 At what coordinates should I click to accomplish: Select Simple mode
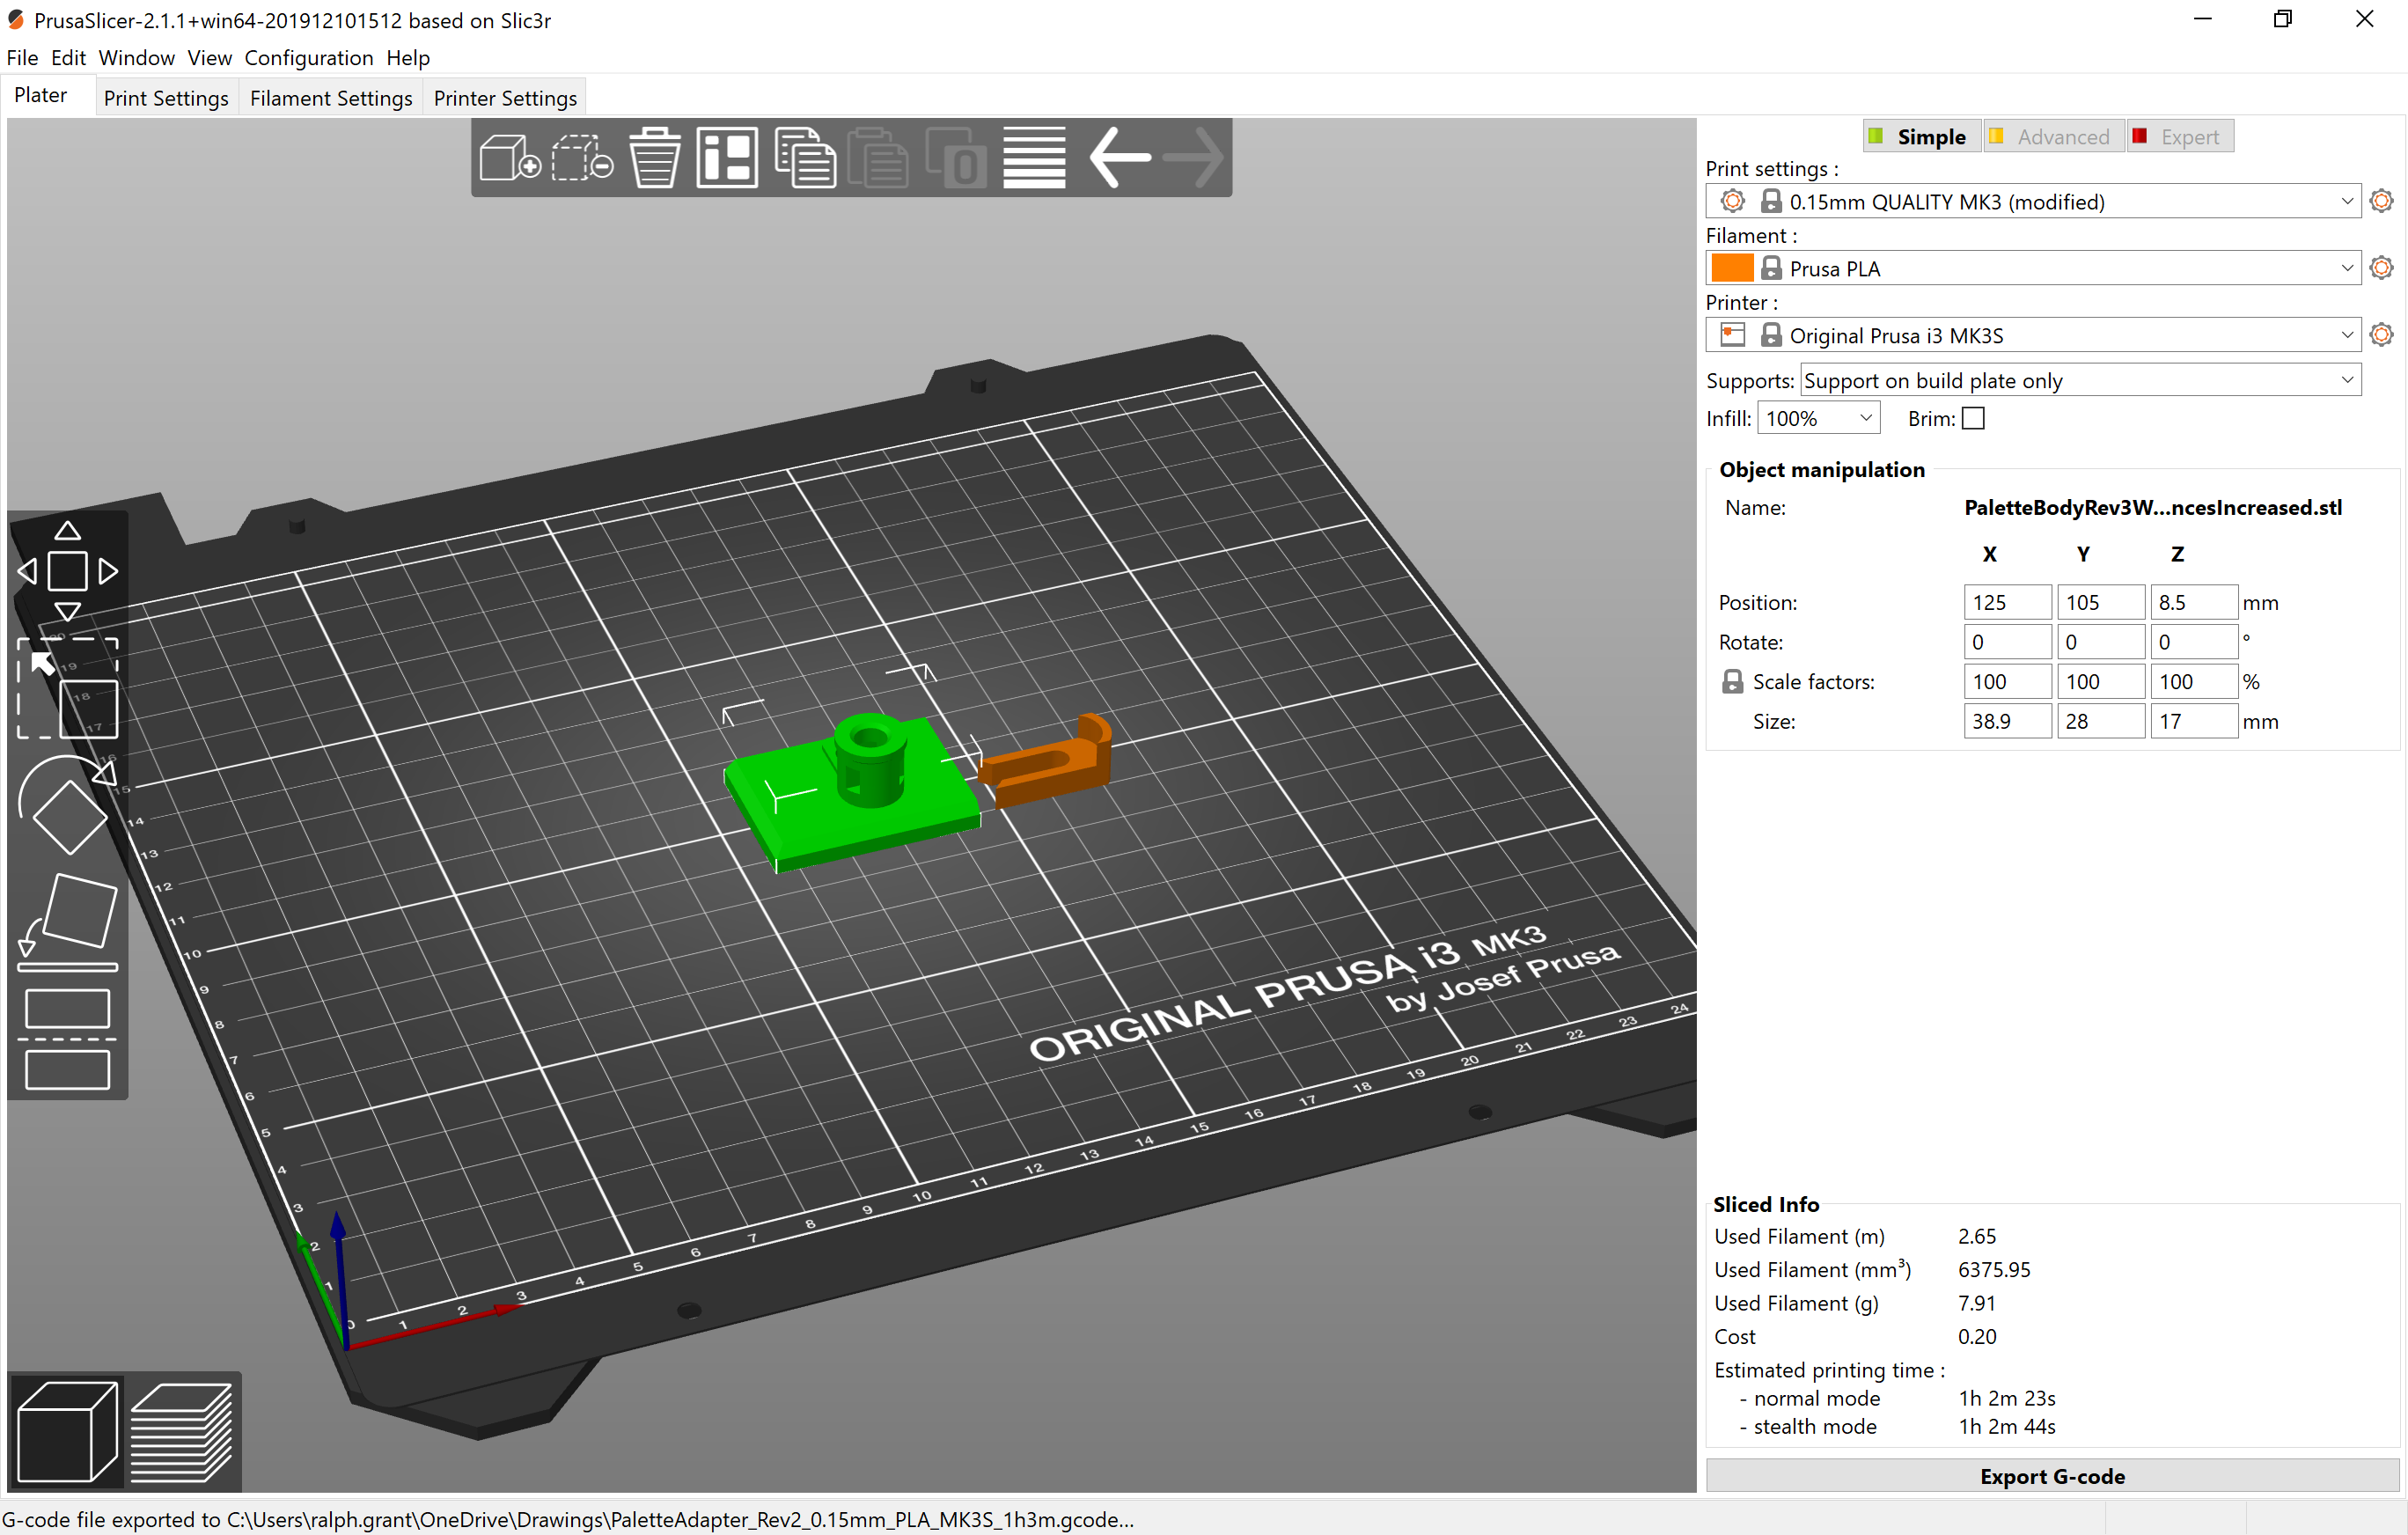[1922, 137]
